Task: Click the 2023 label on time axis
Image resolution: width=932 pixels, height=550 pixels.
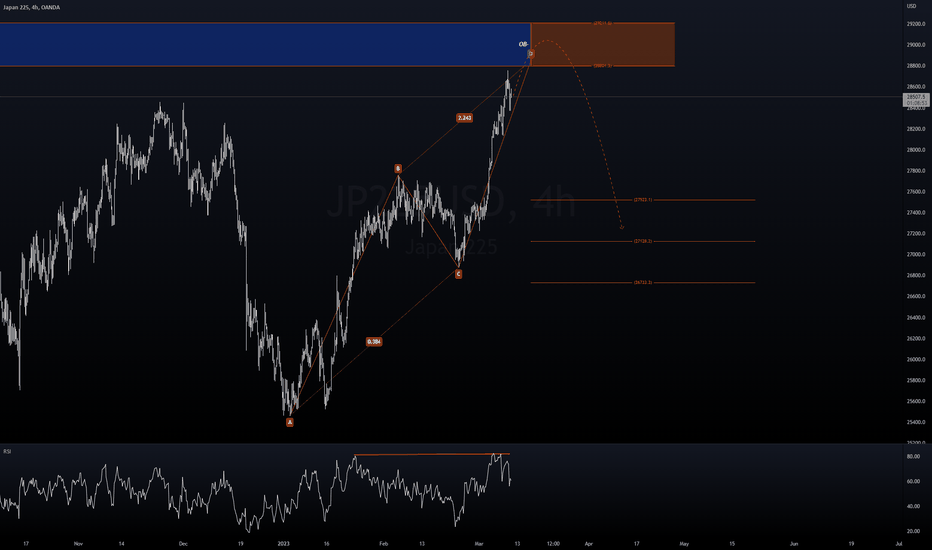Action: tap(284, 543)
